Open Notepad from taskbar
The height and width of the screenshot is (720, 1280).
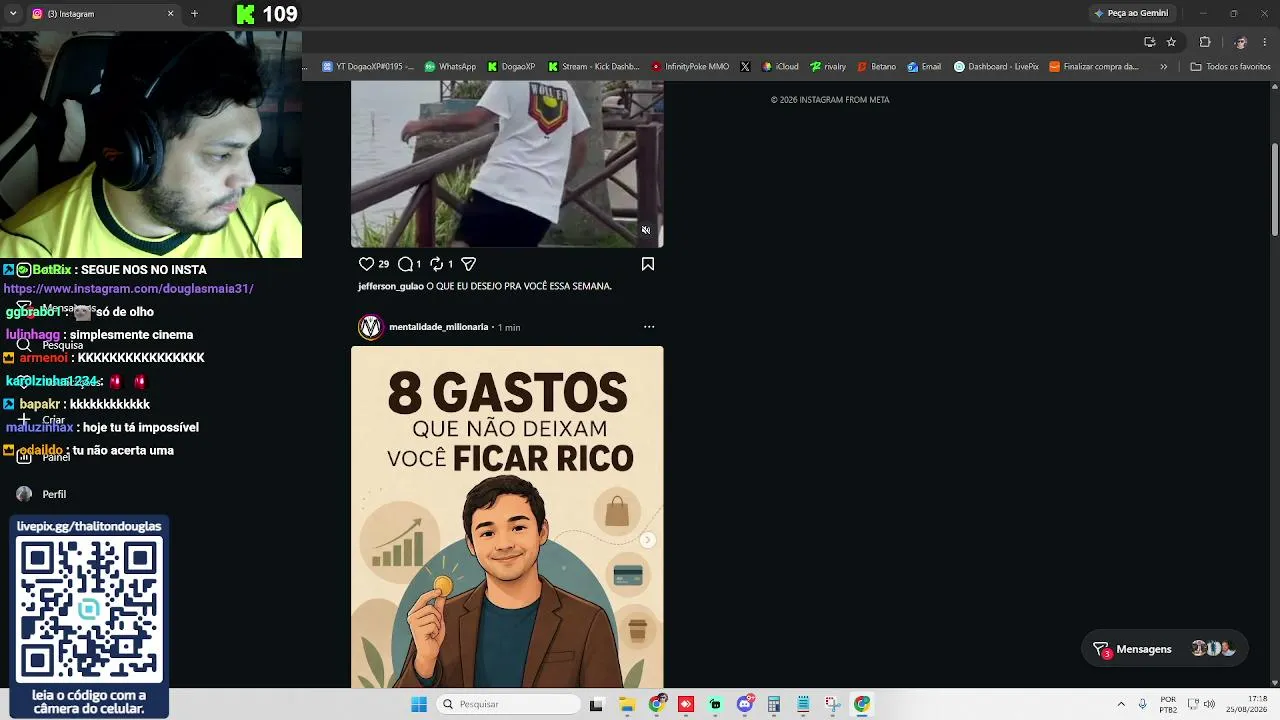(803, 704)
